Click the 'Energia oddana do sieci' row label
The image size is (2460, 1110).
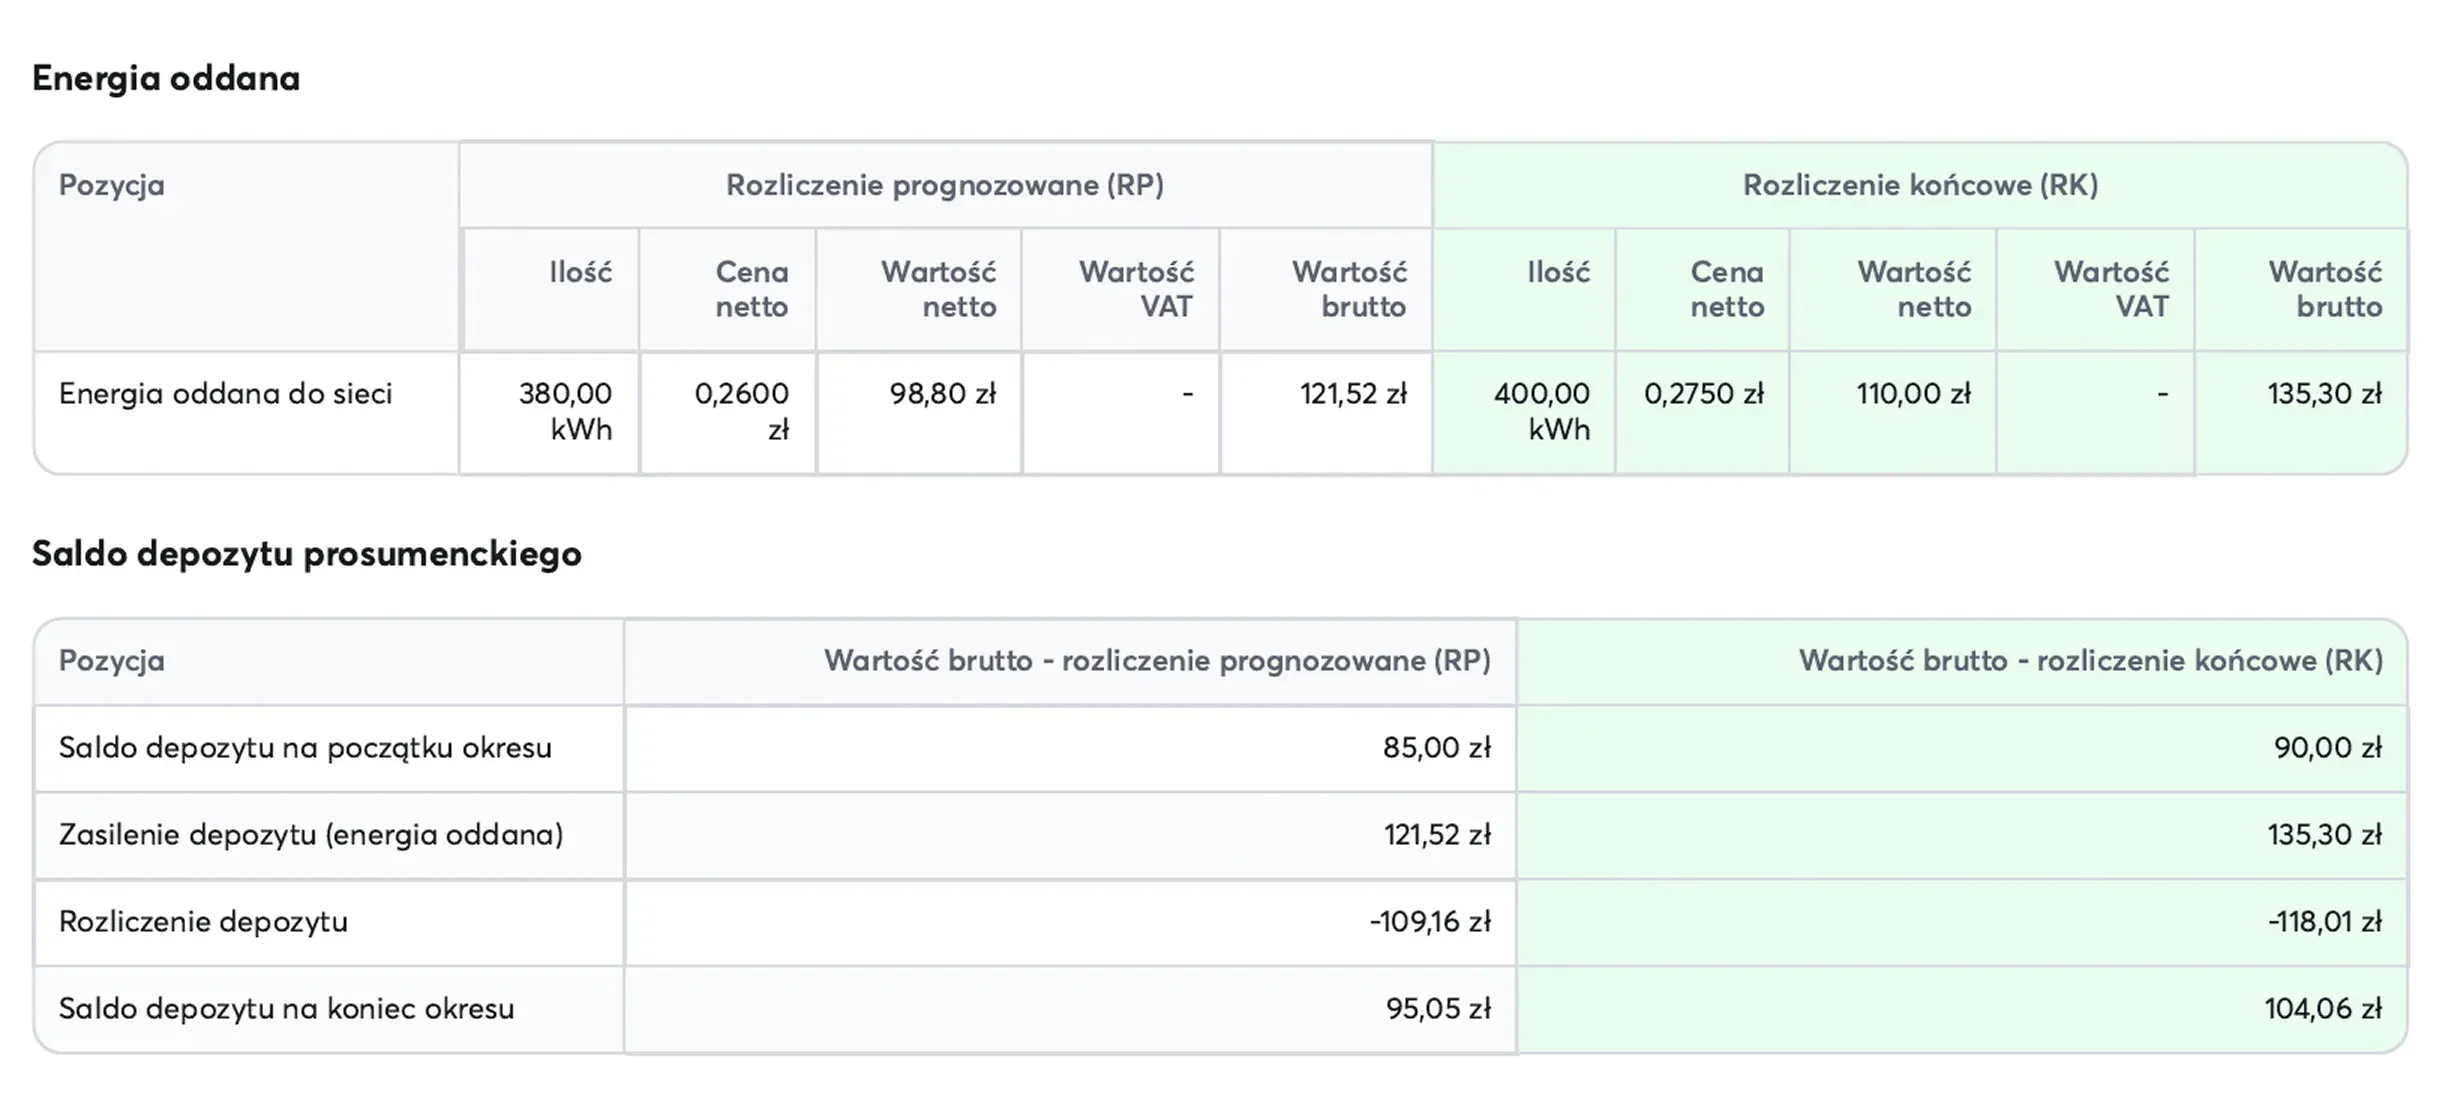225,394
